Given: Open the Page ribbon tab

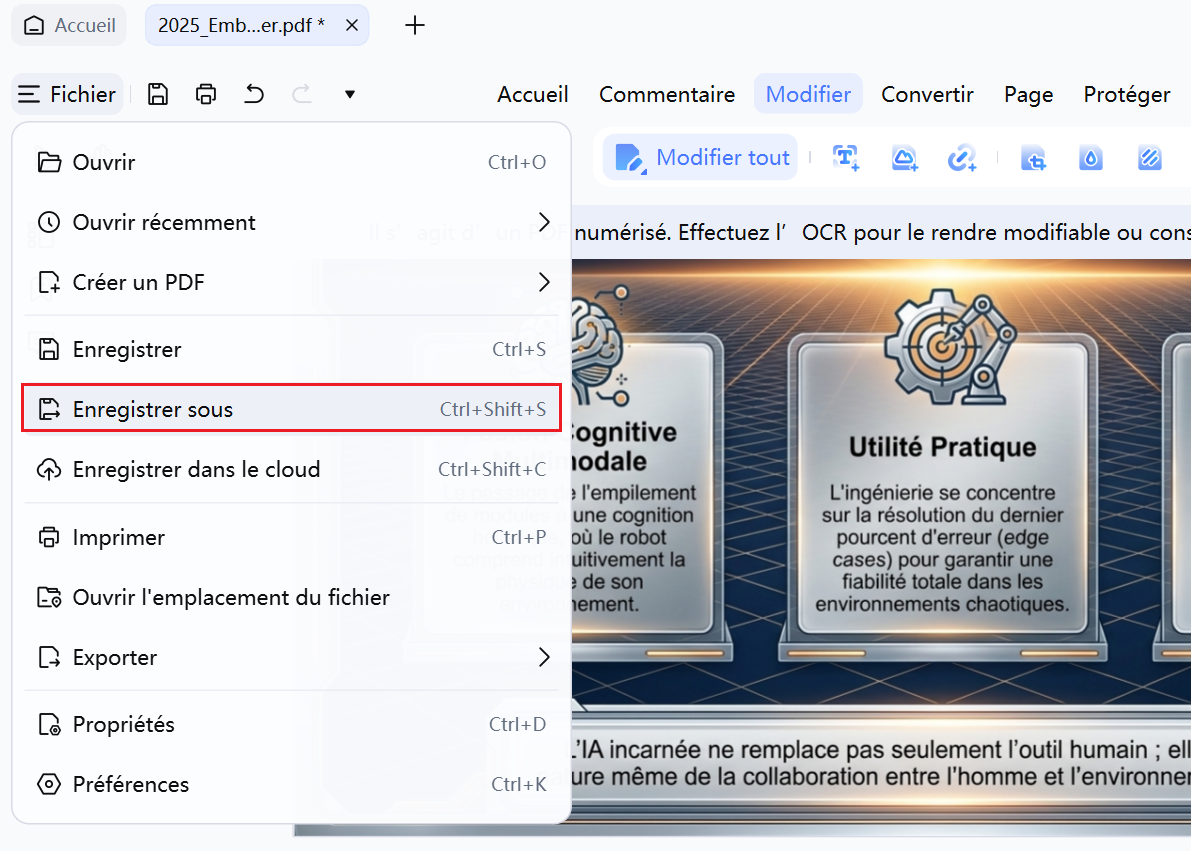Looking at the screenshot, I should pyautogui.click(x=1028, y=94).
